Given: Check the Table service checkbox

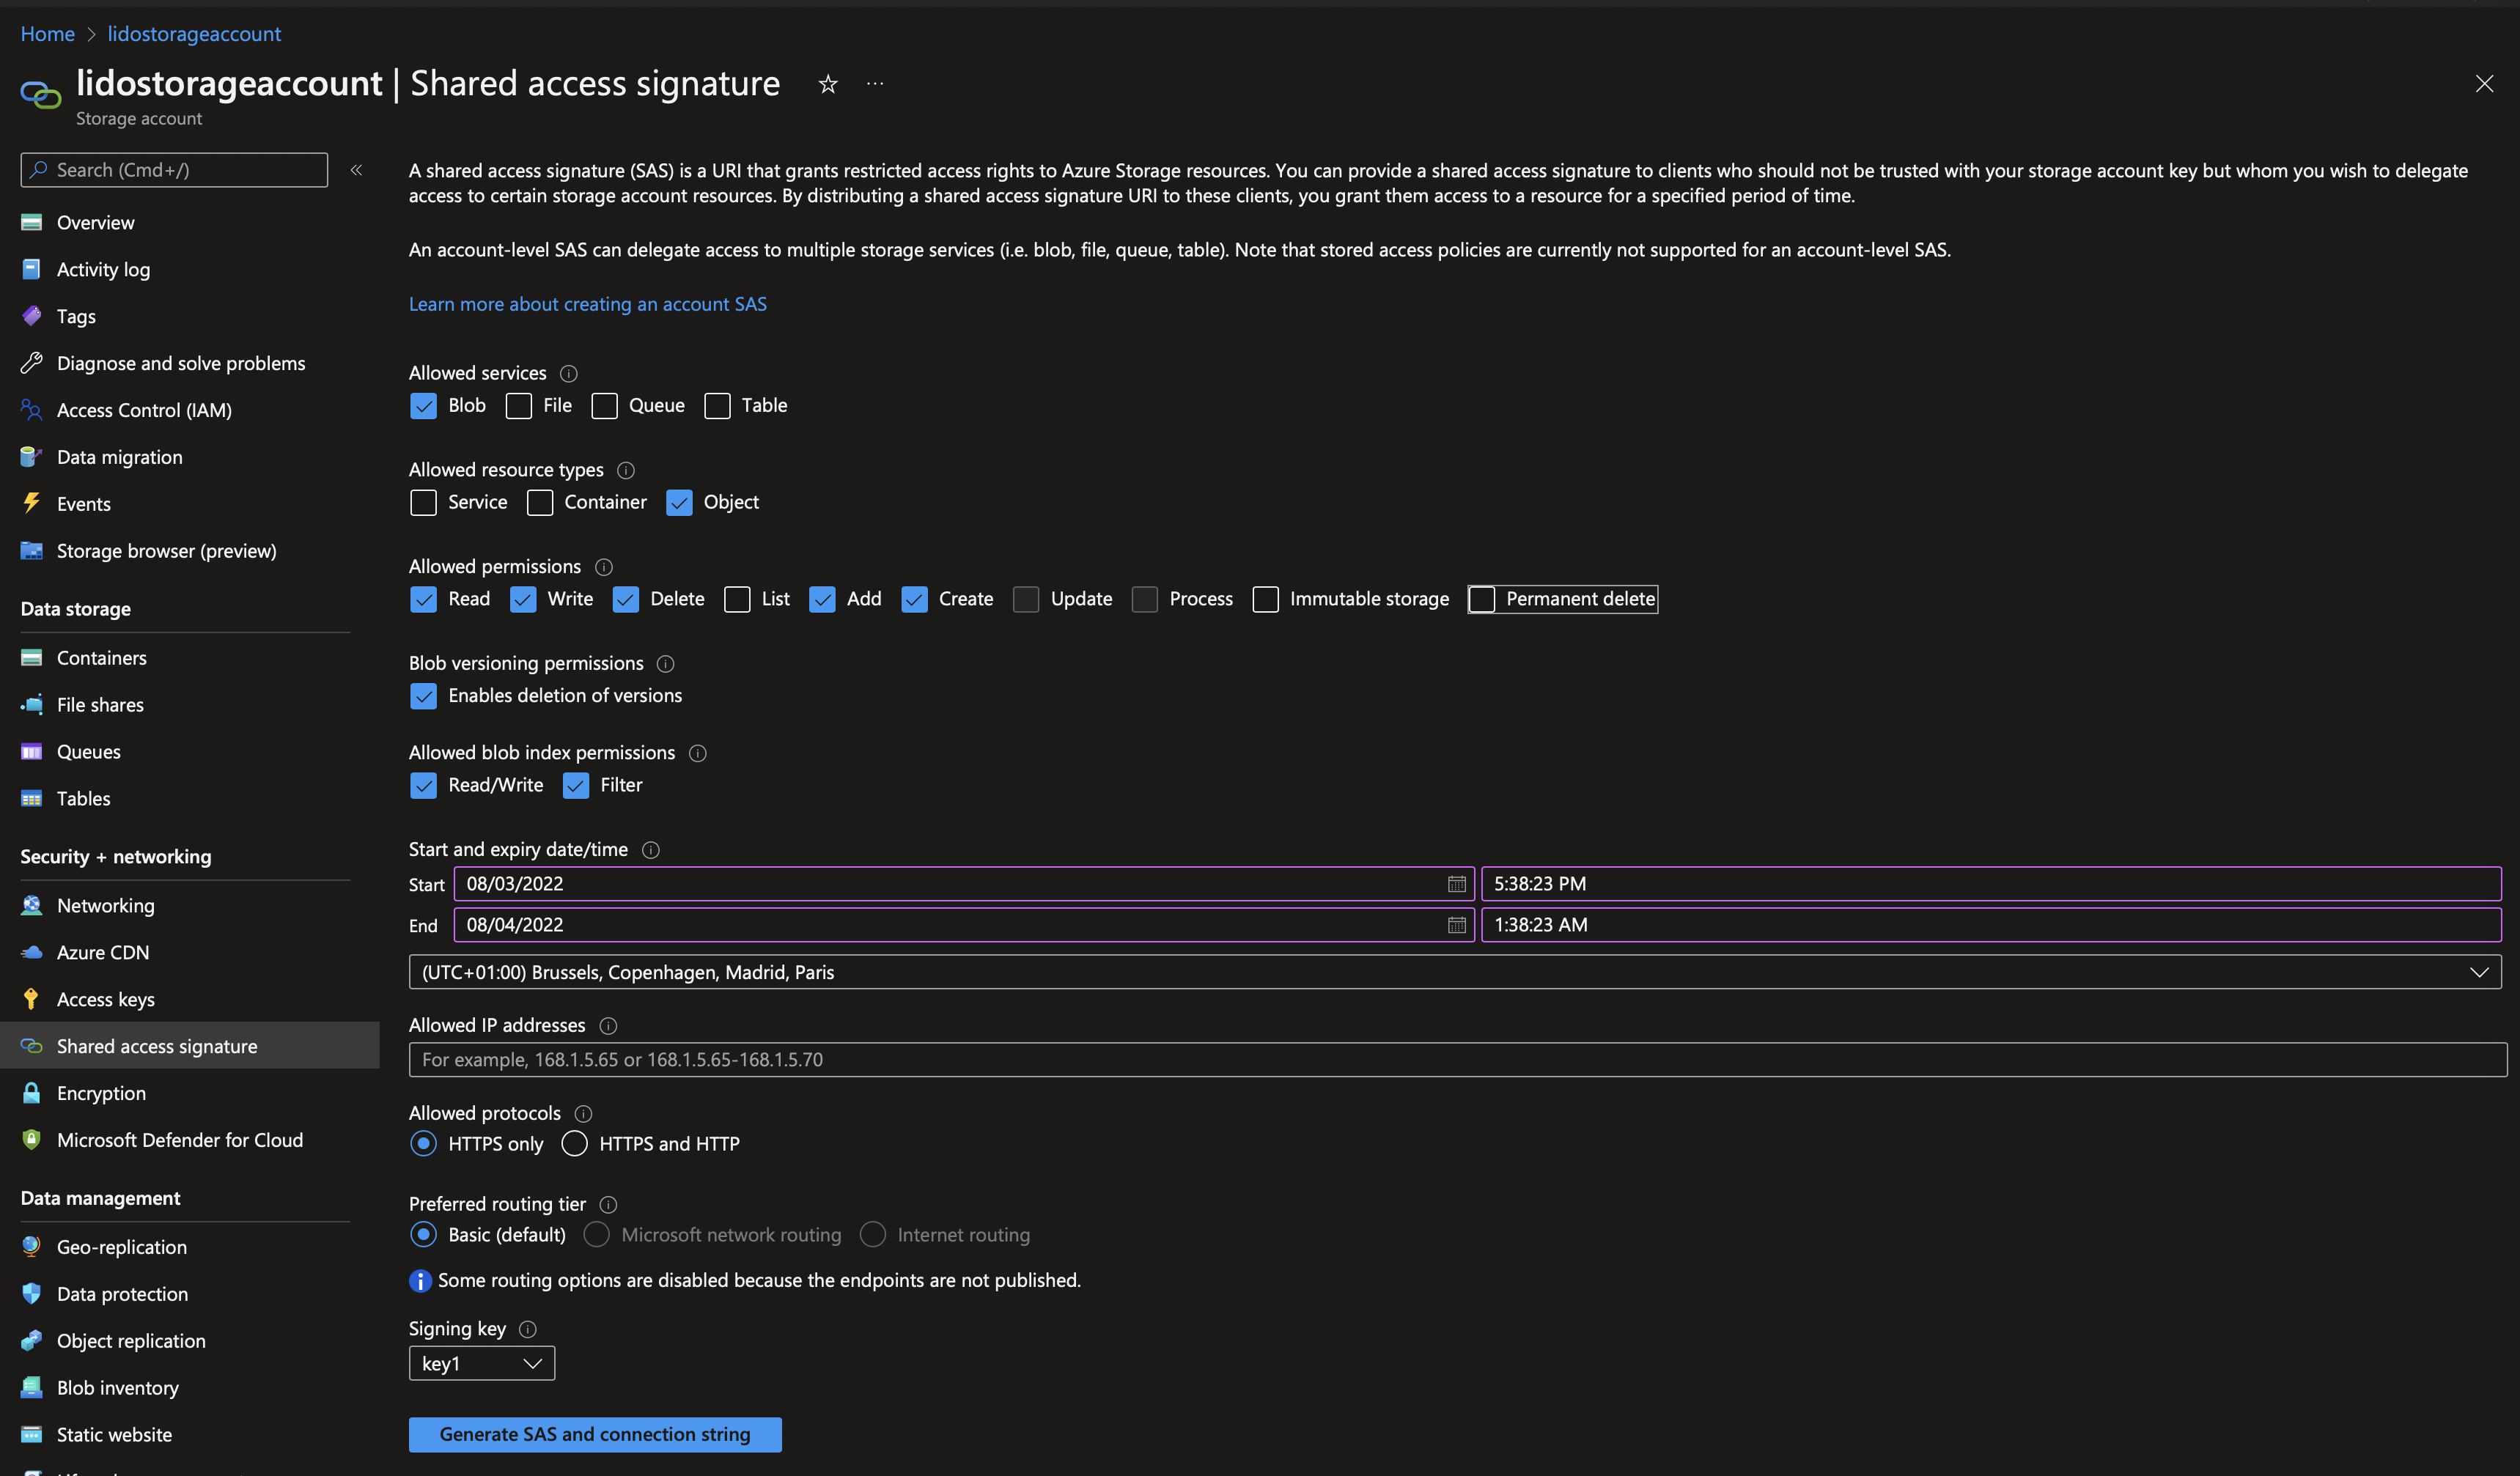Looking at the screenshot, I should coord(717,406).
